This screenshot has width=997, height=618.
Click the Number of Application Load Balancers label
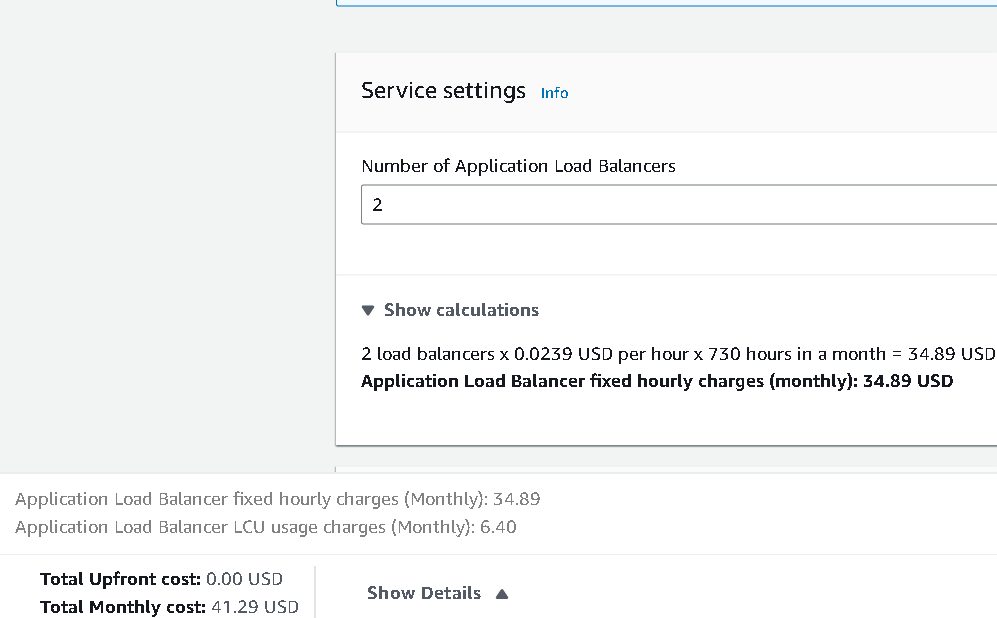(518, 166)
